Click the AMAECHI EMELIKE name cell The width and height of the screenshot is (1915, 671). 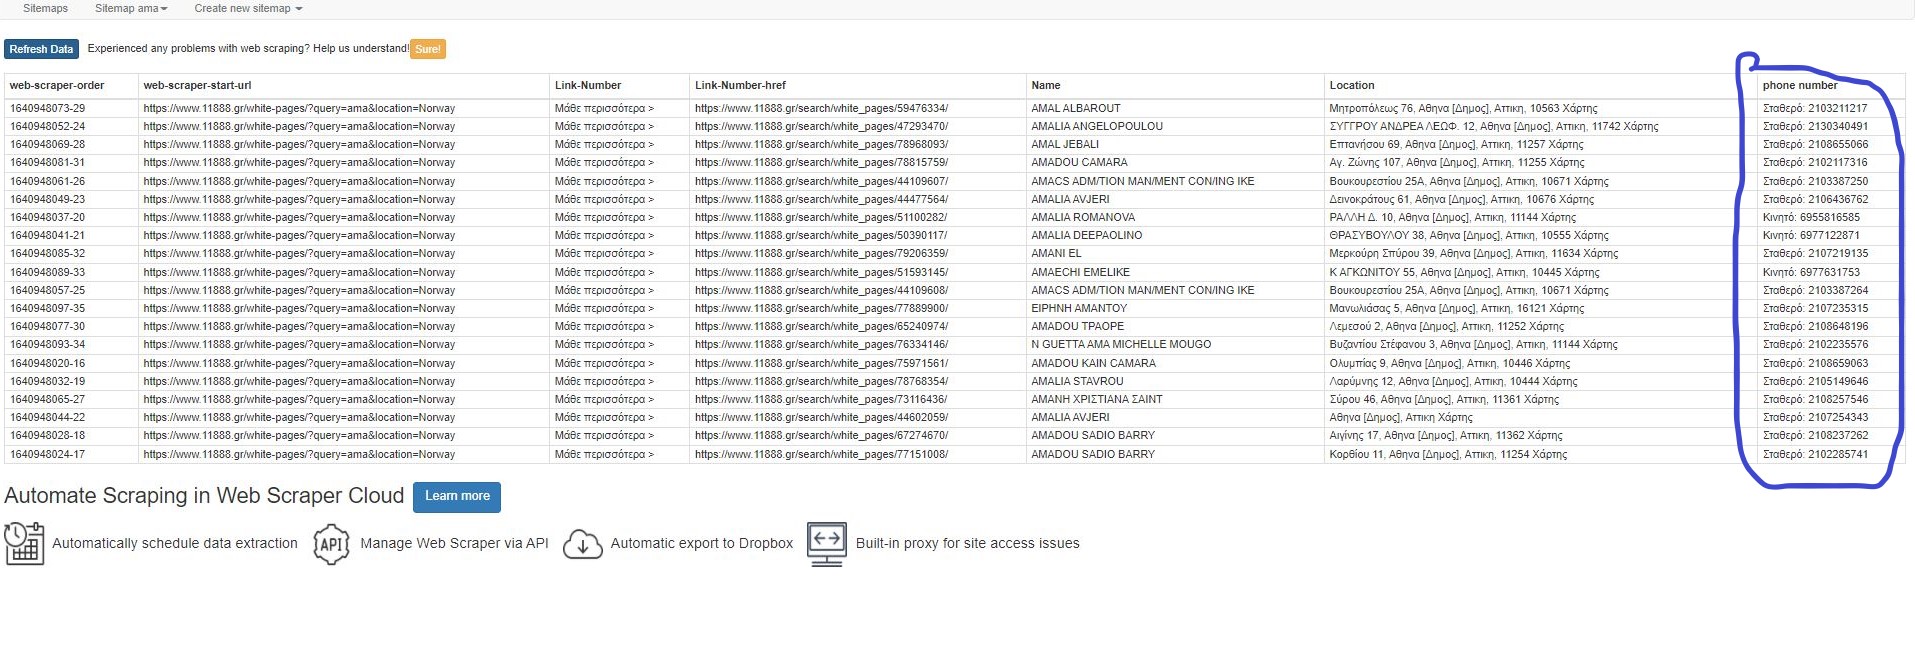pos(1080,272)
